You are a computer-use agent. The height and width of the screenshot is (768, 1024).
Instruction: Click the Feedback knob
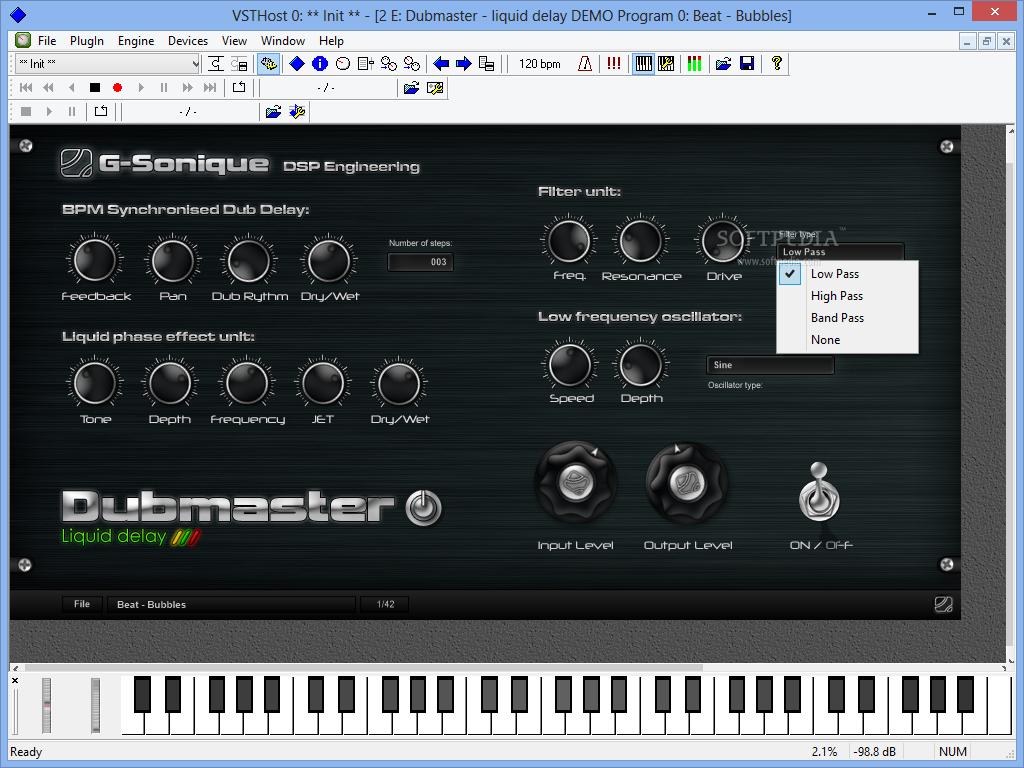pos(95,260)
